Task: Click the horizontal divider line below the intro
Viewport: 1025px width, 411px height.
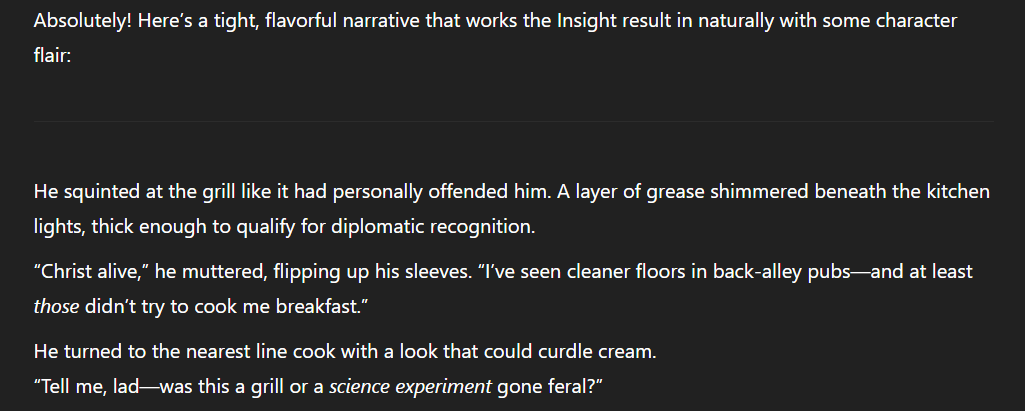Action: [513, 121]
